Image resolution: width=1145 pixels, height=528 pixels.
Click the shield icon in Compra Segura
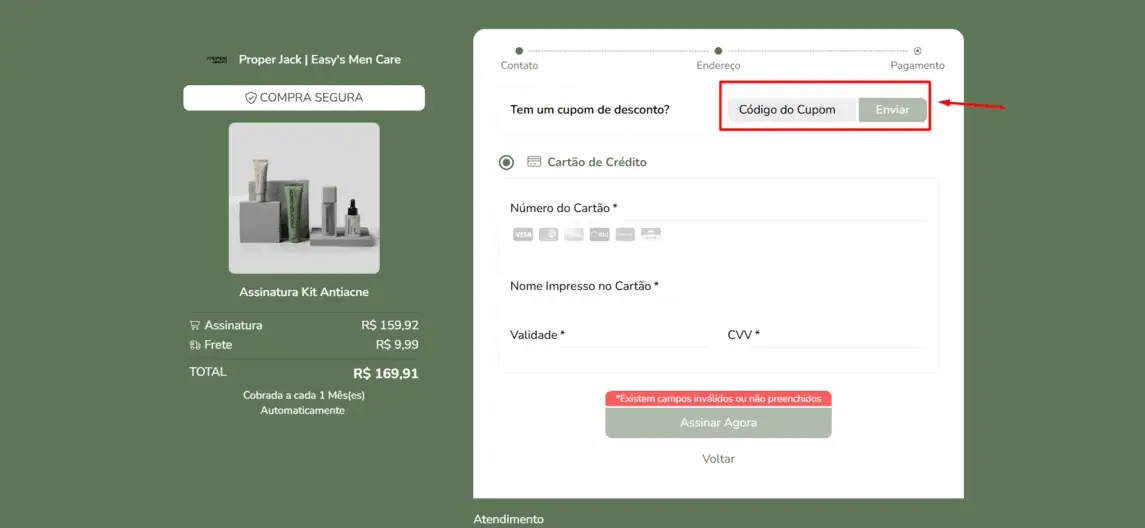[250, 98]
